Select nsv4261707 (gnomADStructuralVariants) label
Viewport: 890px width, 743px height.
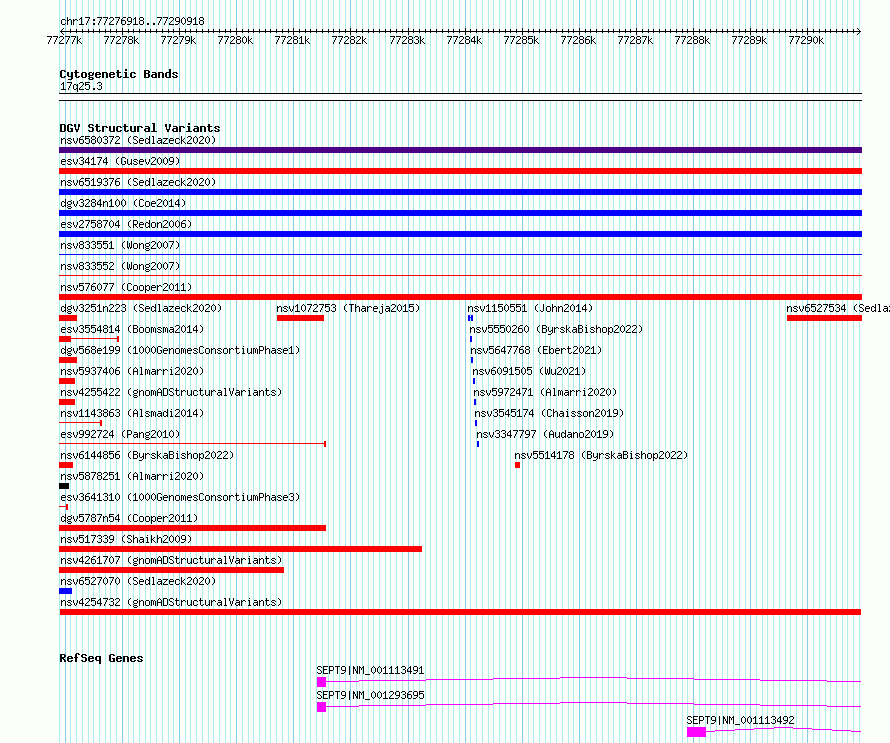[171, 560]
